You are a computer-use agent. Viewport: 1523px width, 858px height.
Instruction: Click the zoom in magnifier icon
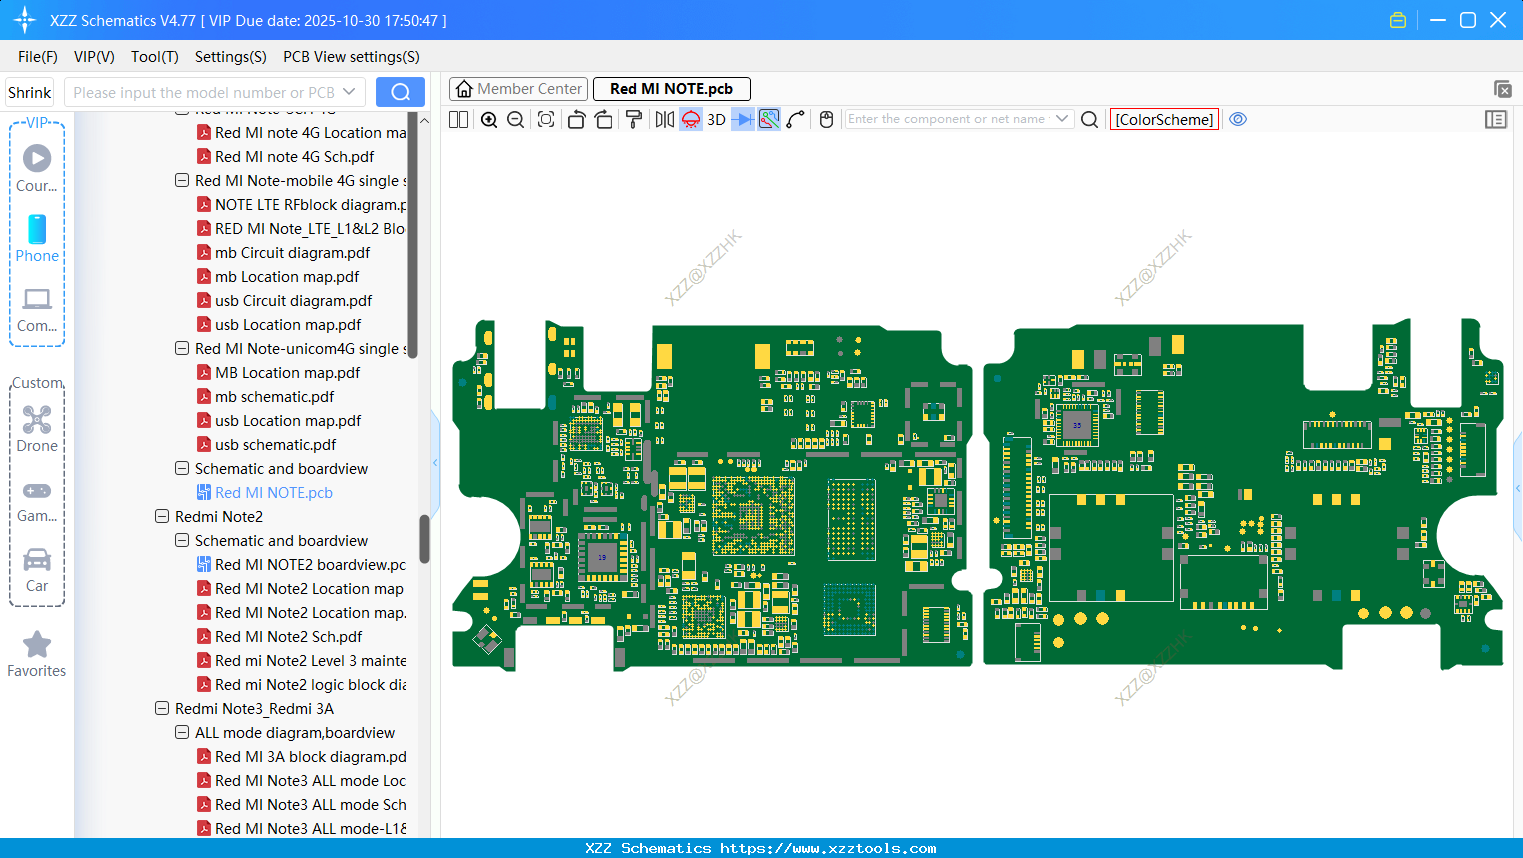489,120
